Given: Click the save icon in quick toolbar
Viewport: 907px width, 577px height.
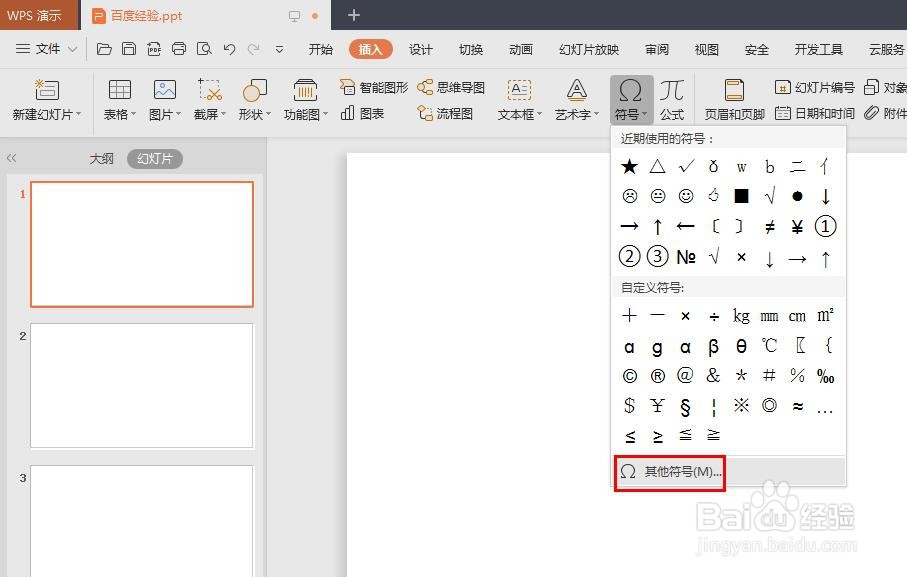Looking at the screenshot, I should point(129,49).
